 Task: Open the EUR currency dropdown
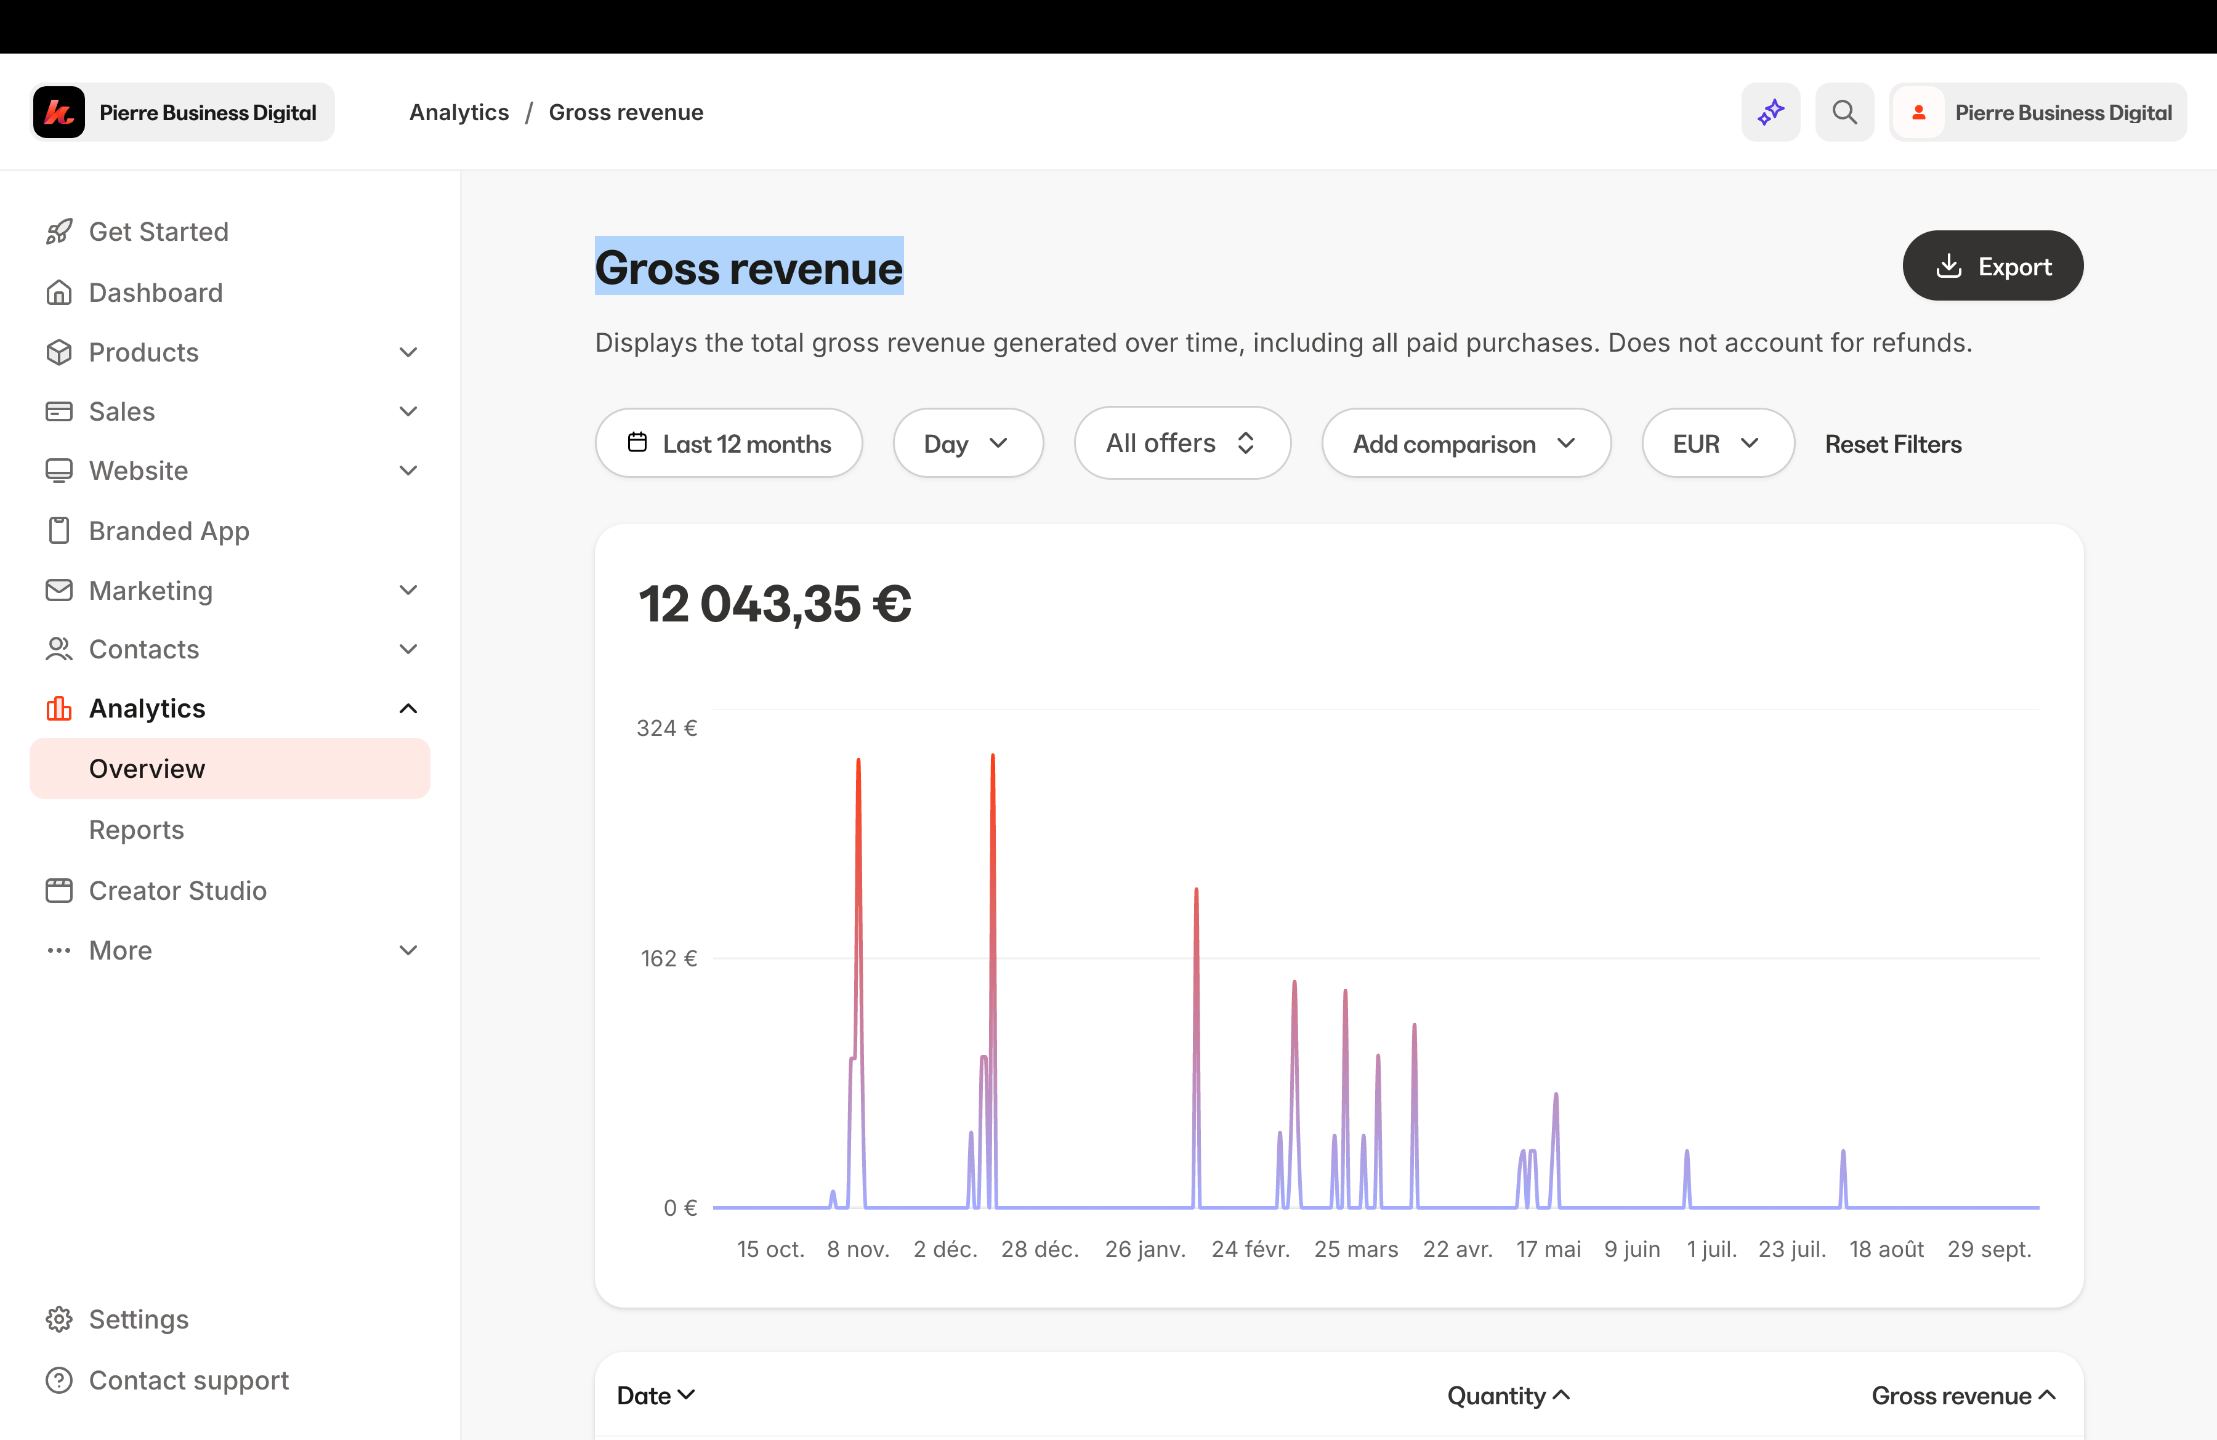point(1716,444)
